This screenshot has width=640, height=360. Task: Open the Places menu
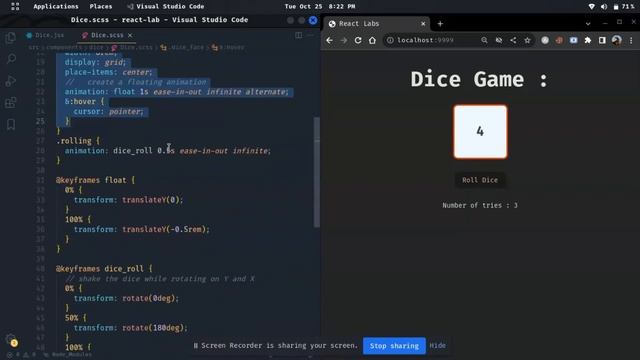(101, 7)
